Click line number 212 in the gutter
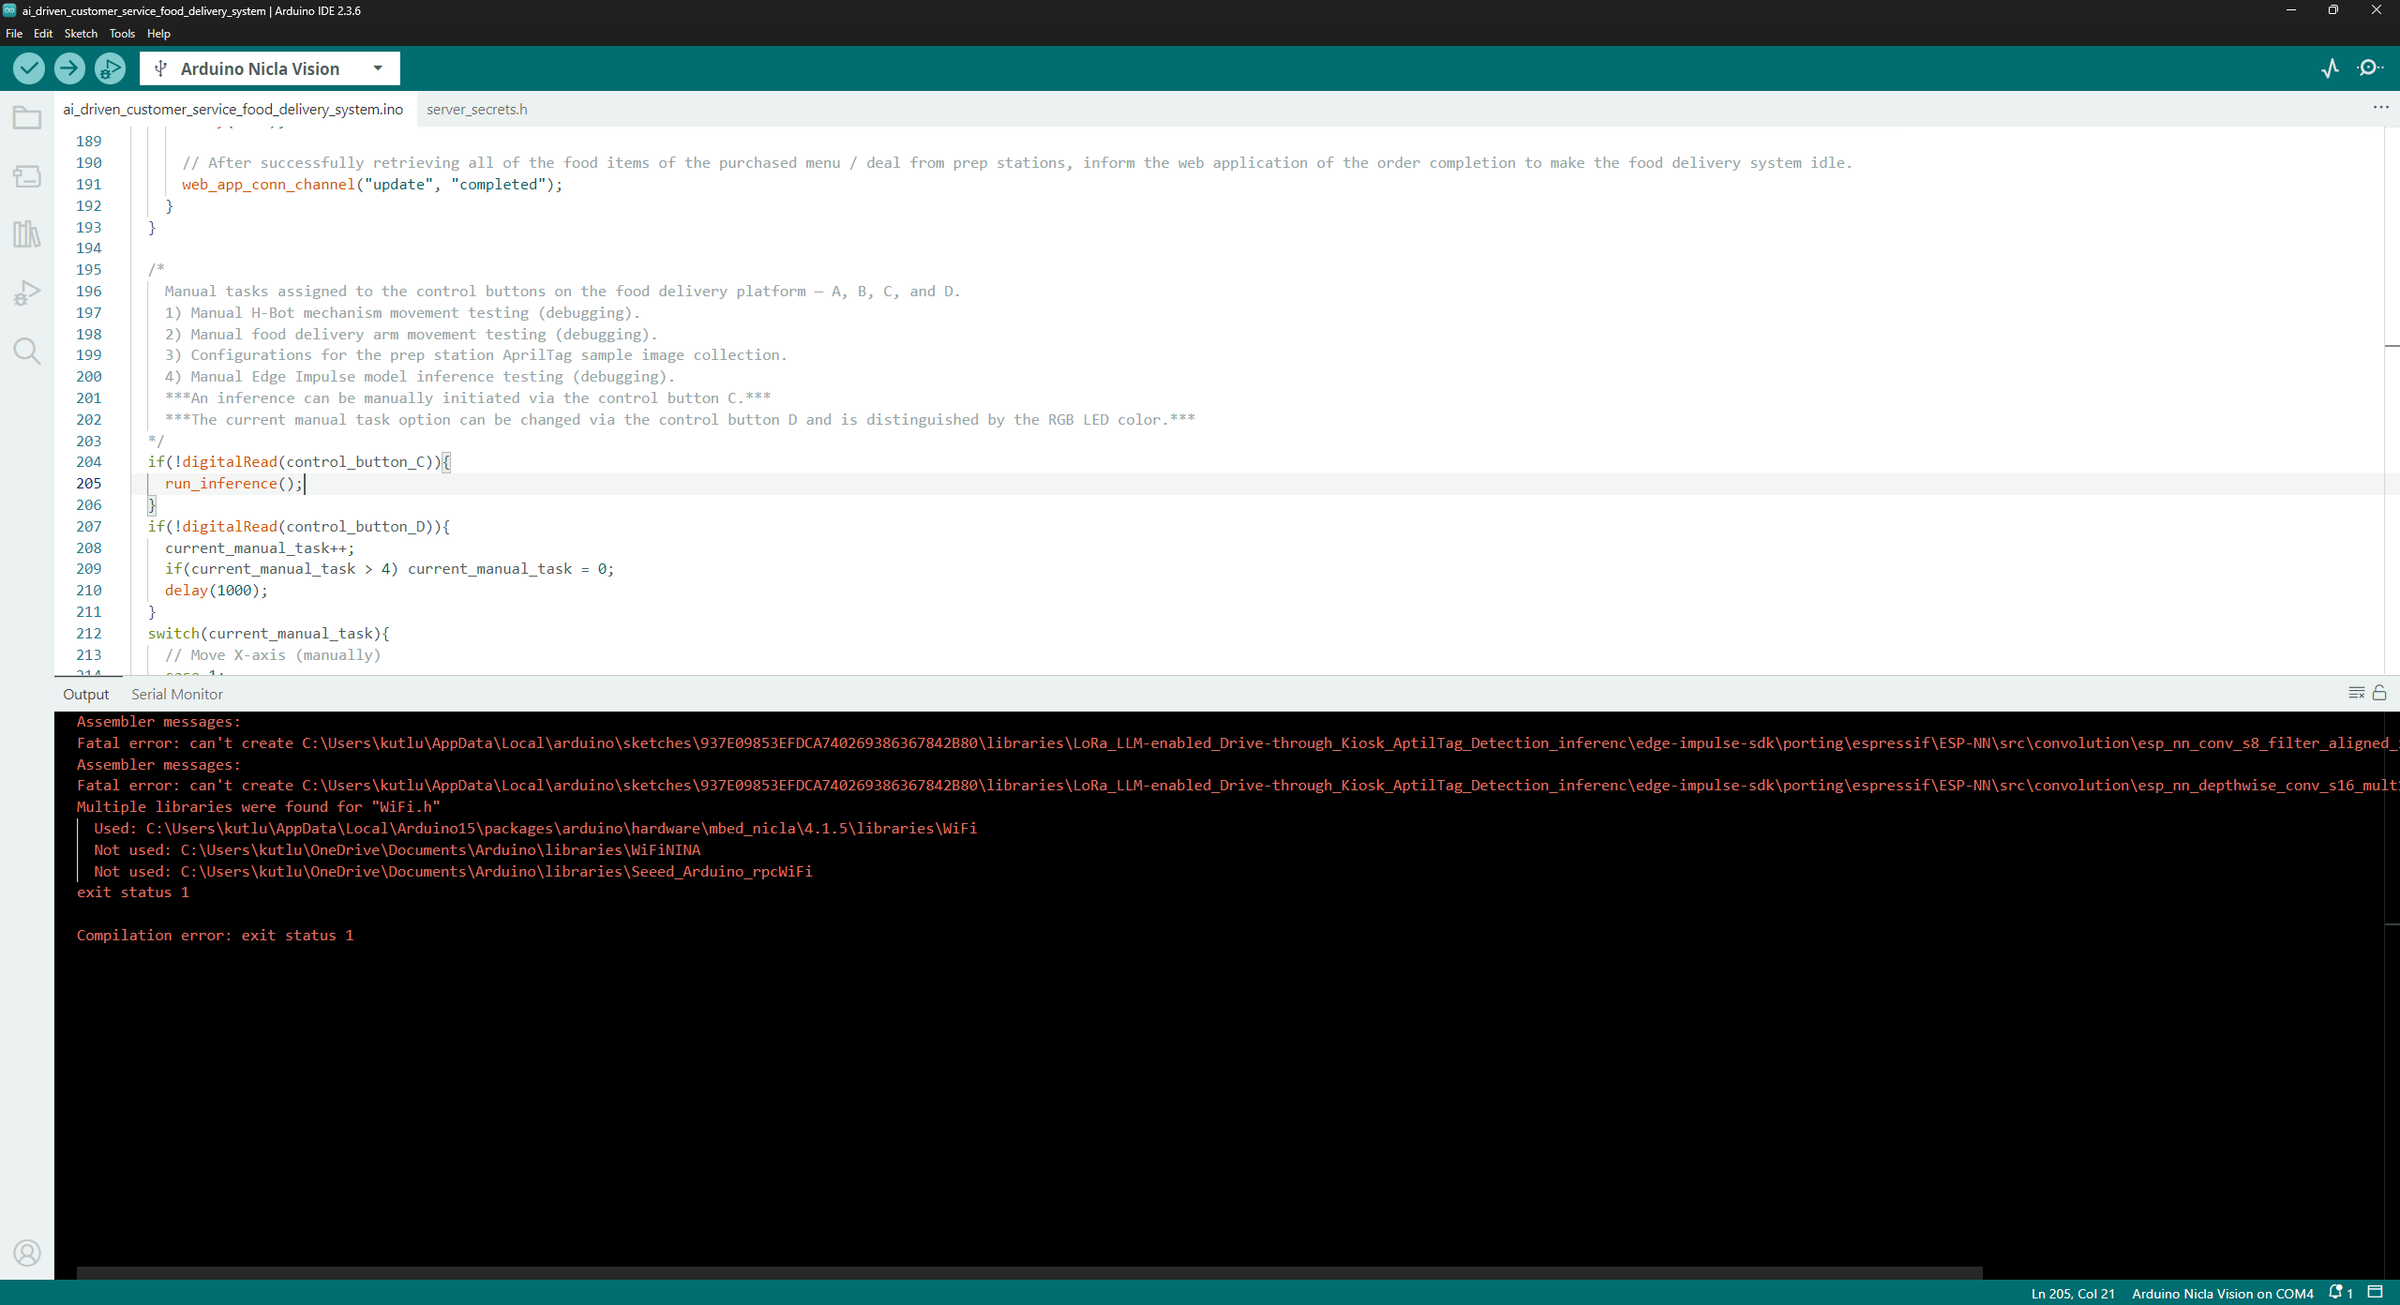Viewport: 2400px width, 1305px height. coord(89,634)
